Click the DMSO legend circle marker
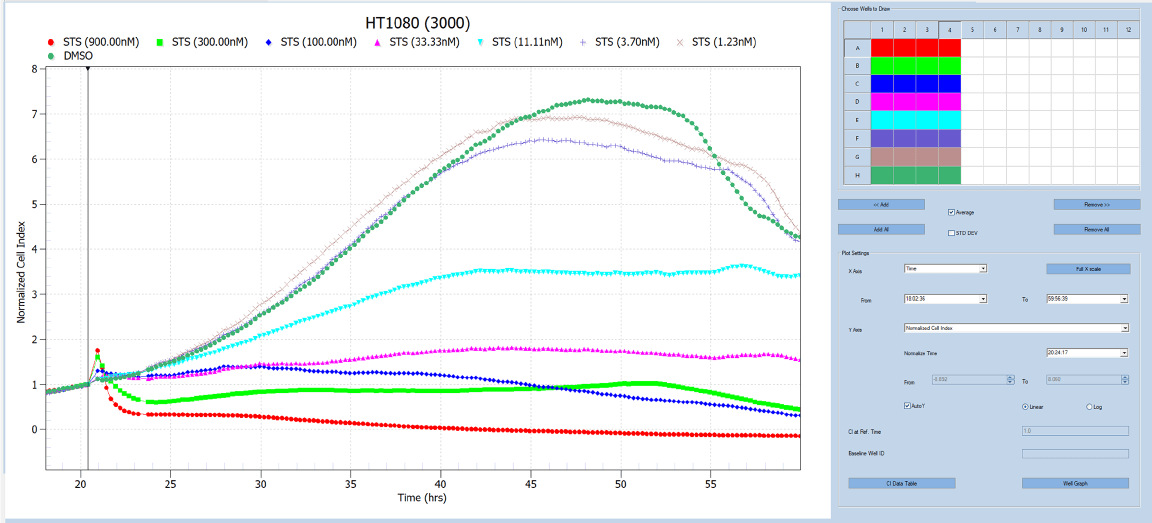Screen dimensions: 1152x523 (x=50, y=57)
